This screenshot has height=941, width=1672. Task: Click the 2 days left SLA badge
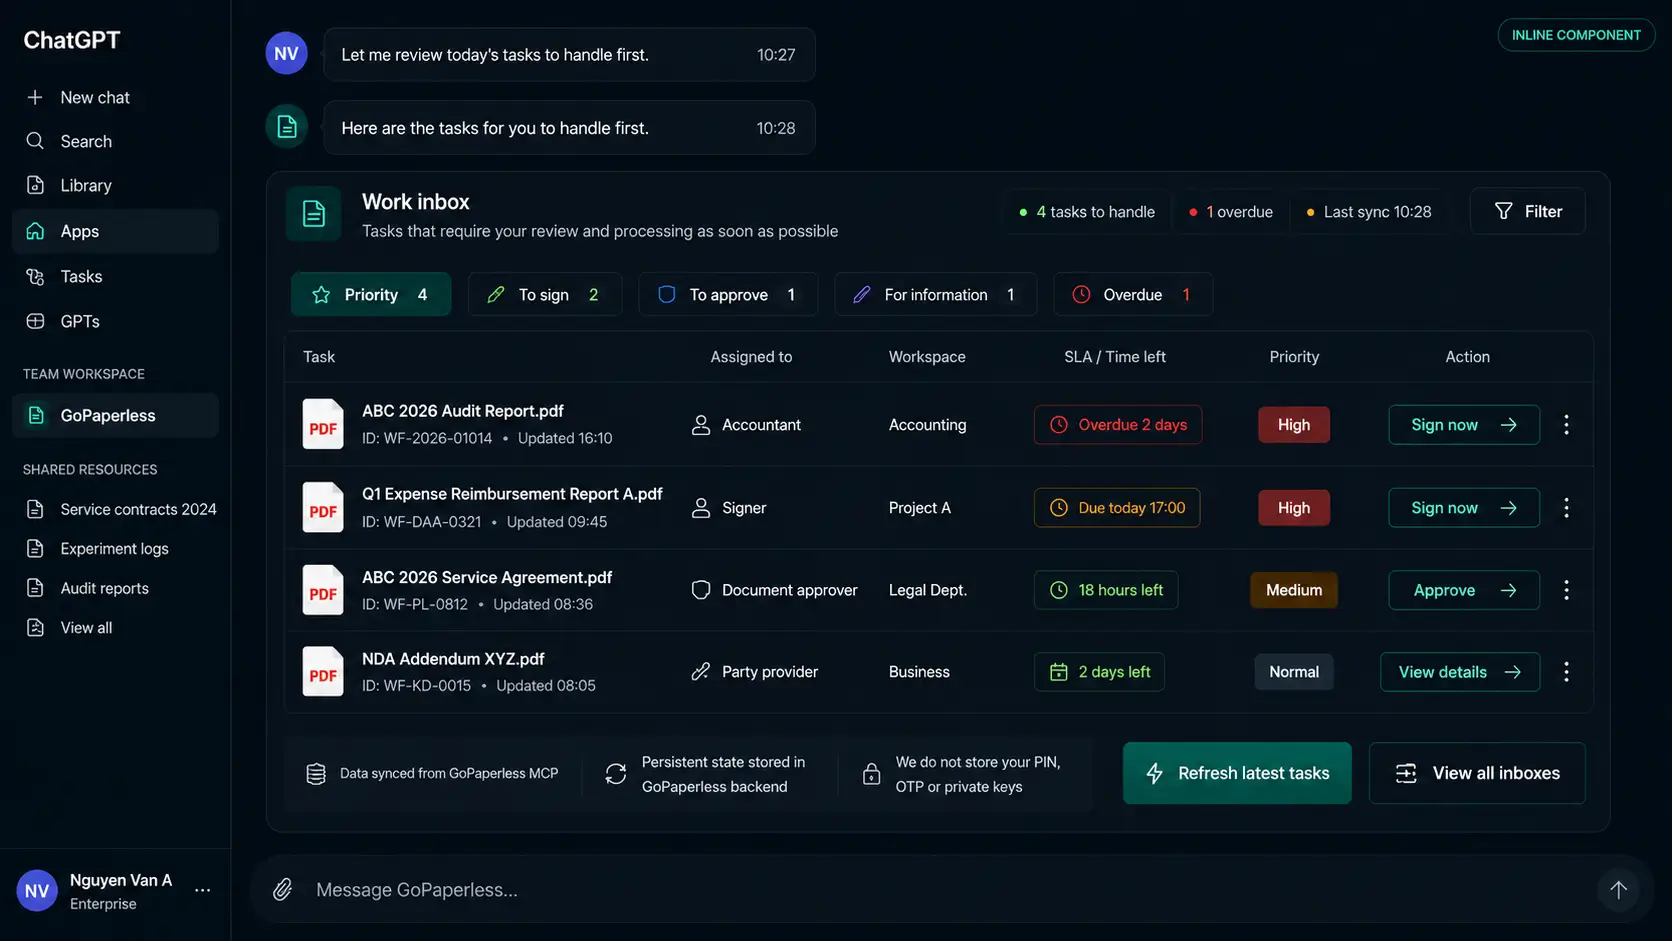[x=1099, y=672]
